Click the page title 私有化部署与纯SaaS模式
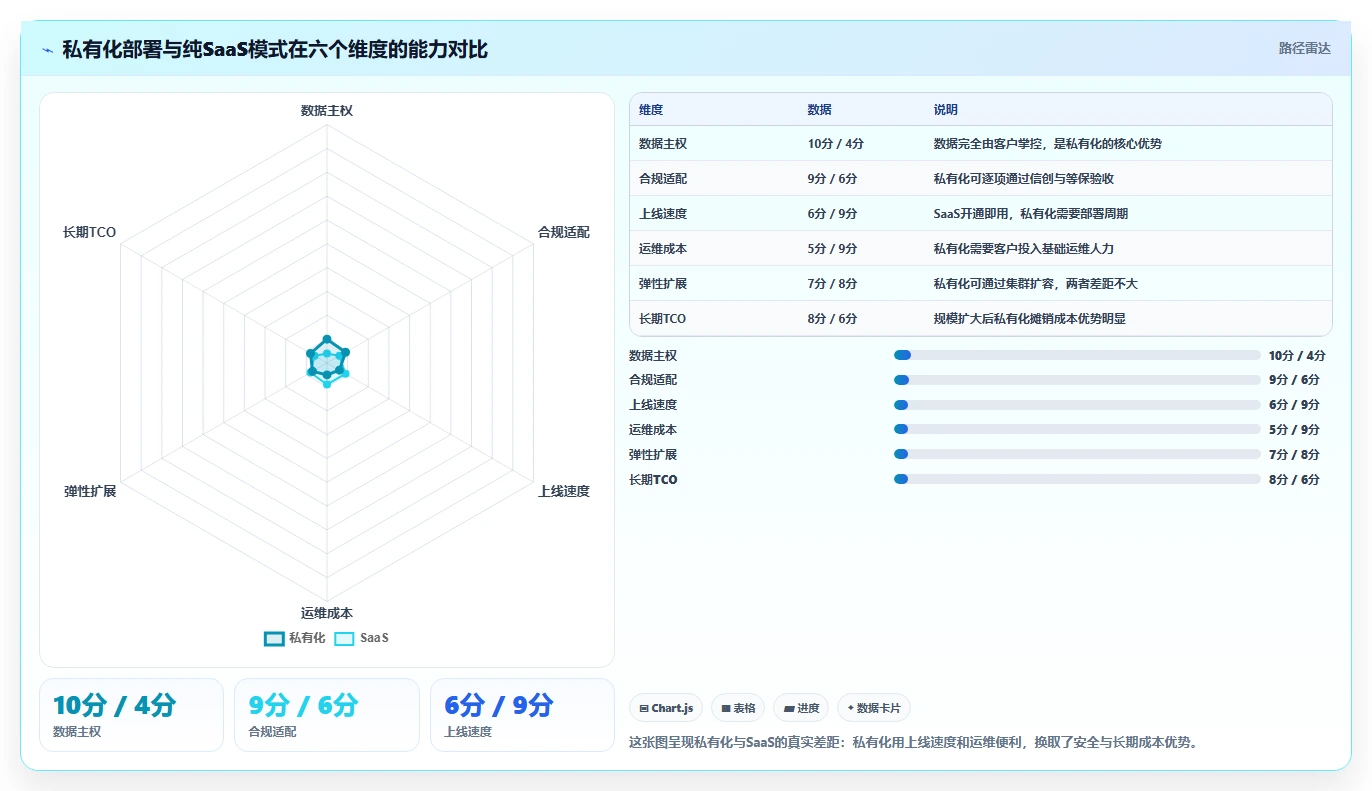 (275, 49)
